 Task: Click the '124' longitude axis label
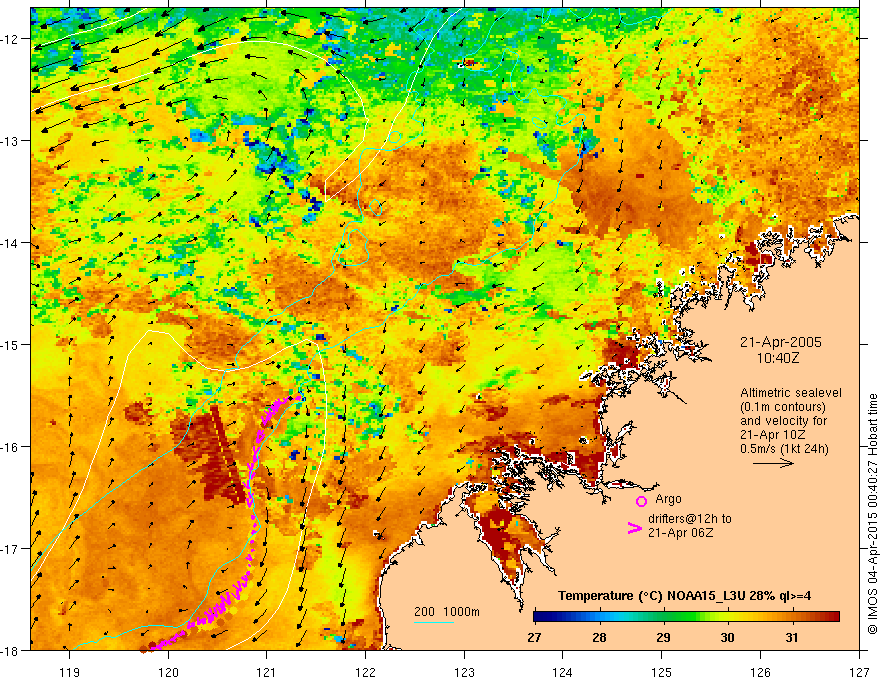coord(563,672)
